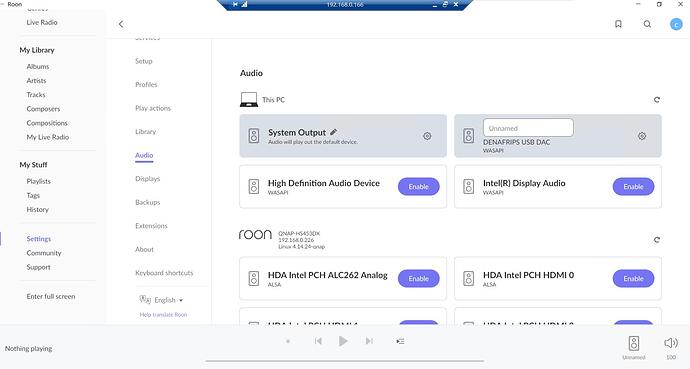The image size is (690, 369).
Task: Follow Help translate Roon link
Action: 163,315
